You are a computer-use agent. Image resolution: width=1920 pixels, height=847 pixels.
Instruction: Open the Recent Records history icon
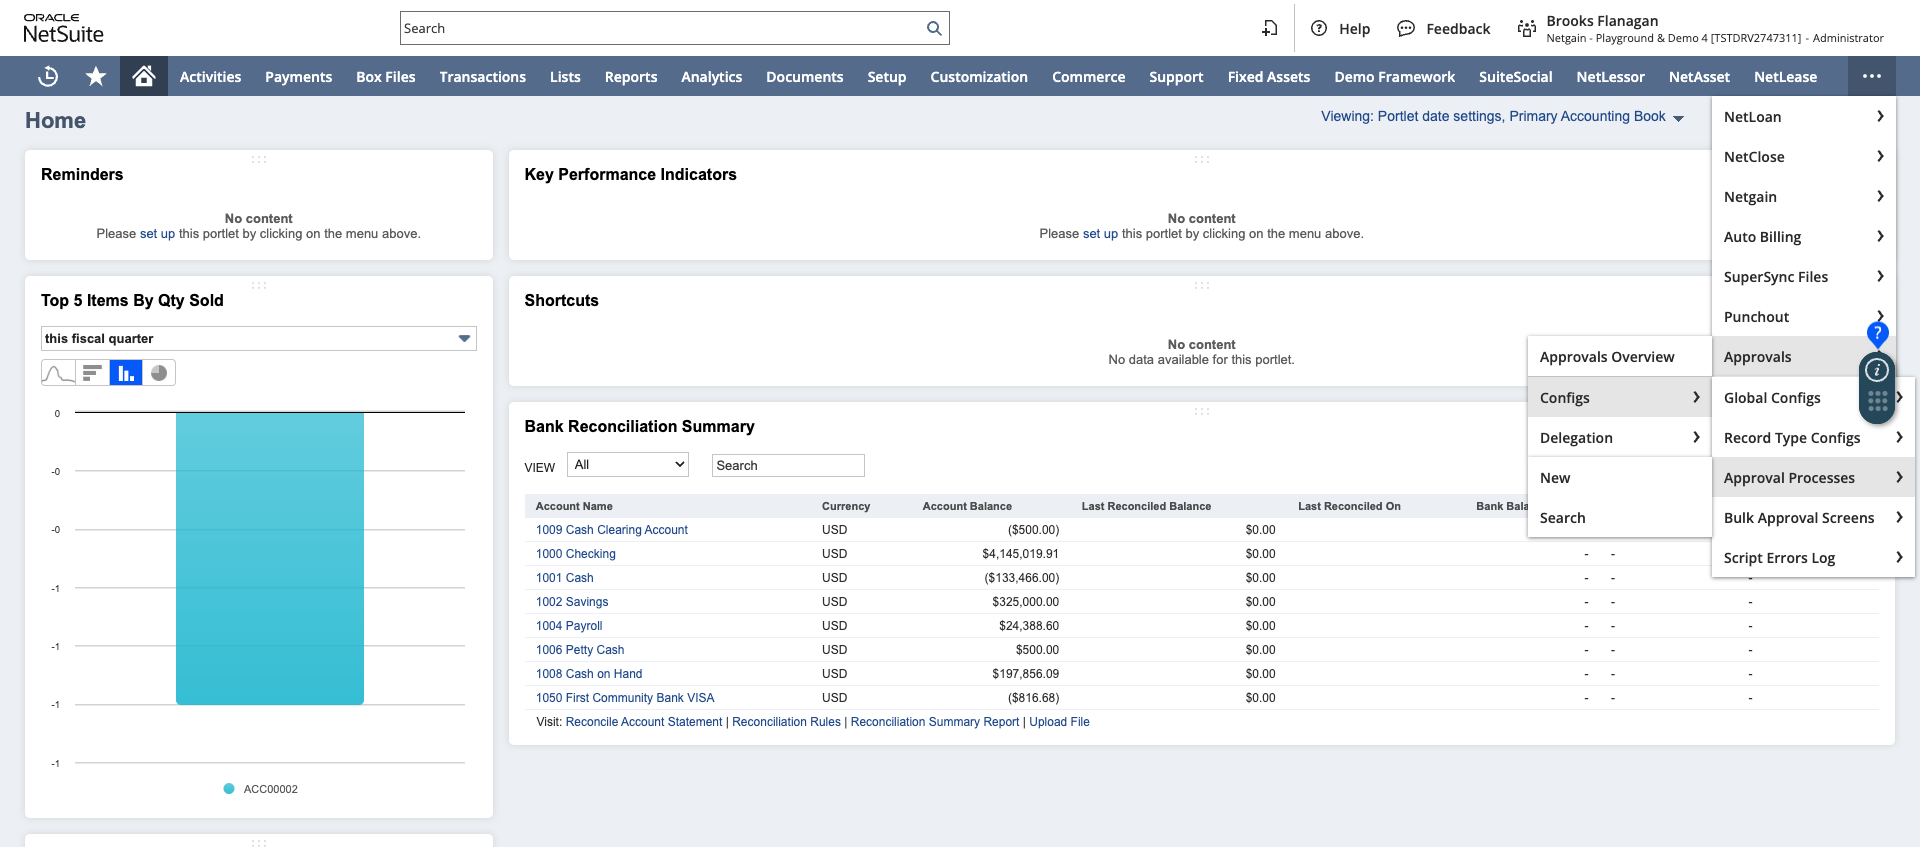pos(48,76)
